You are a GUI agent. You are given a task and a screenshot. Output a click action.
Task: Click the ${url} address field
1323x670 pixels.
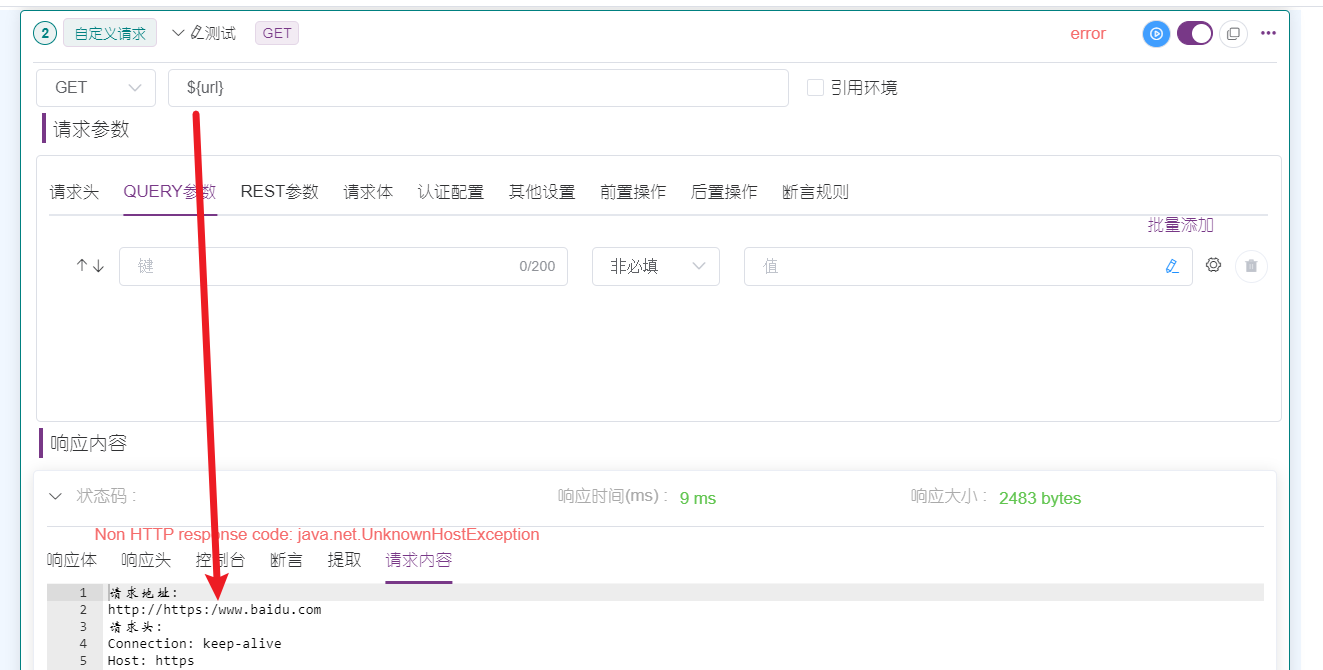pyautogui.click(x=478, y=88)
